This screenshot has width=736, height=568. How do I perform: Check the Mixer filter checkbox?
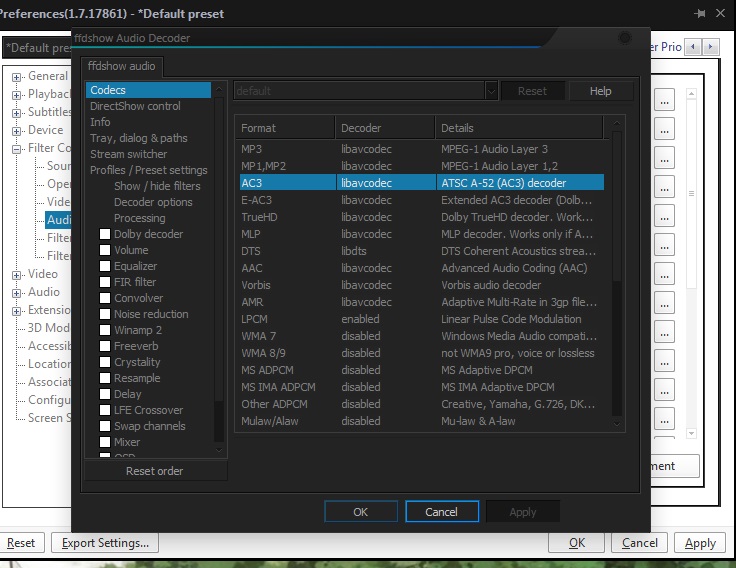[105, 442]
